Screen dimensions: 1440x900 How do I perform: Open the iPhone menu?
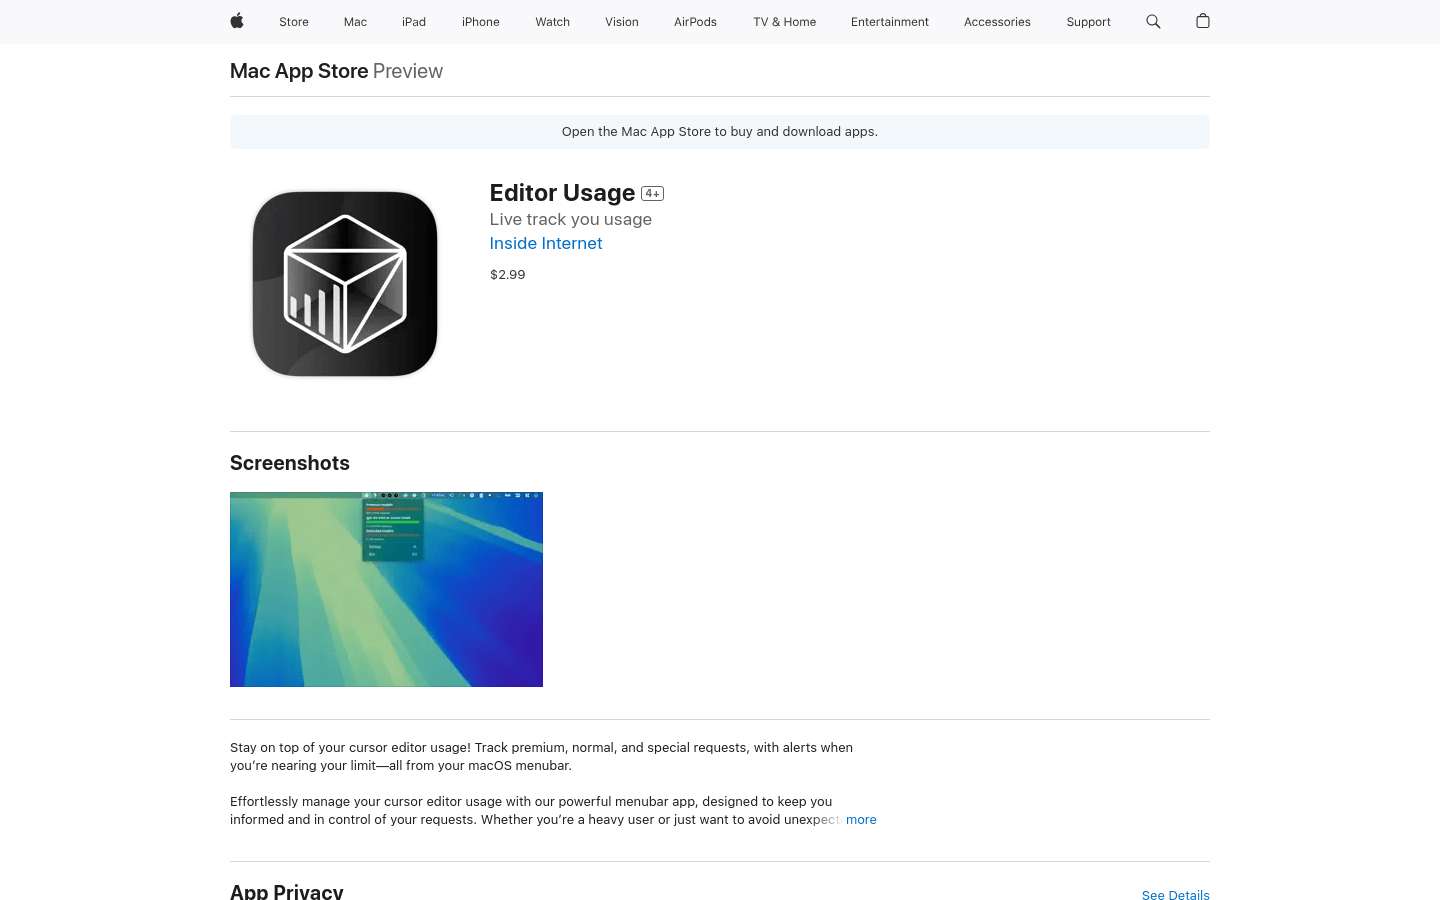tap(481, 22)
